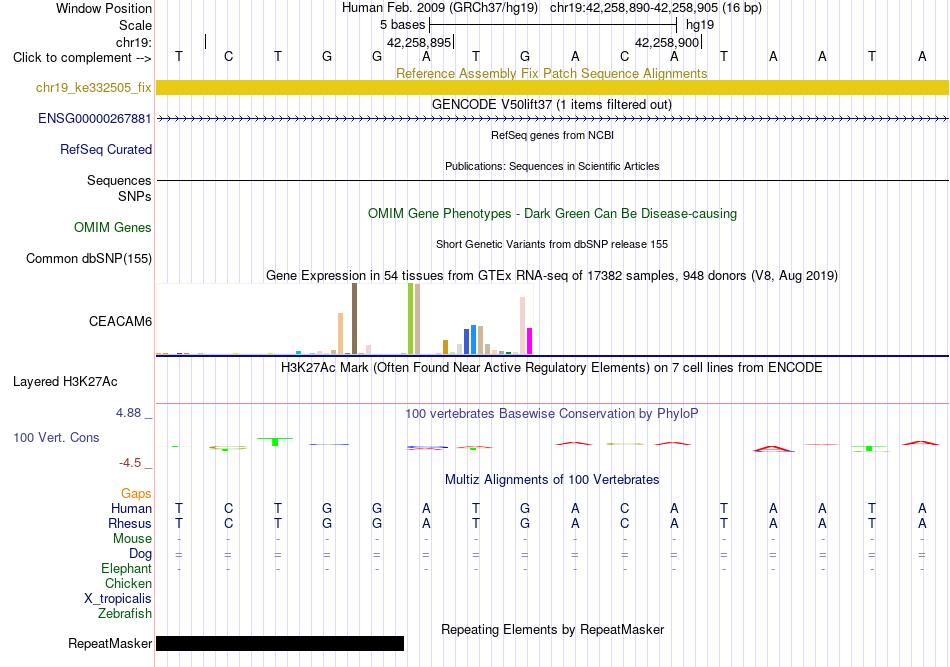
Task: Click the H3K27Ac Mark track title
Action: (552, 368)
